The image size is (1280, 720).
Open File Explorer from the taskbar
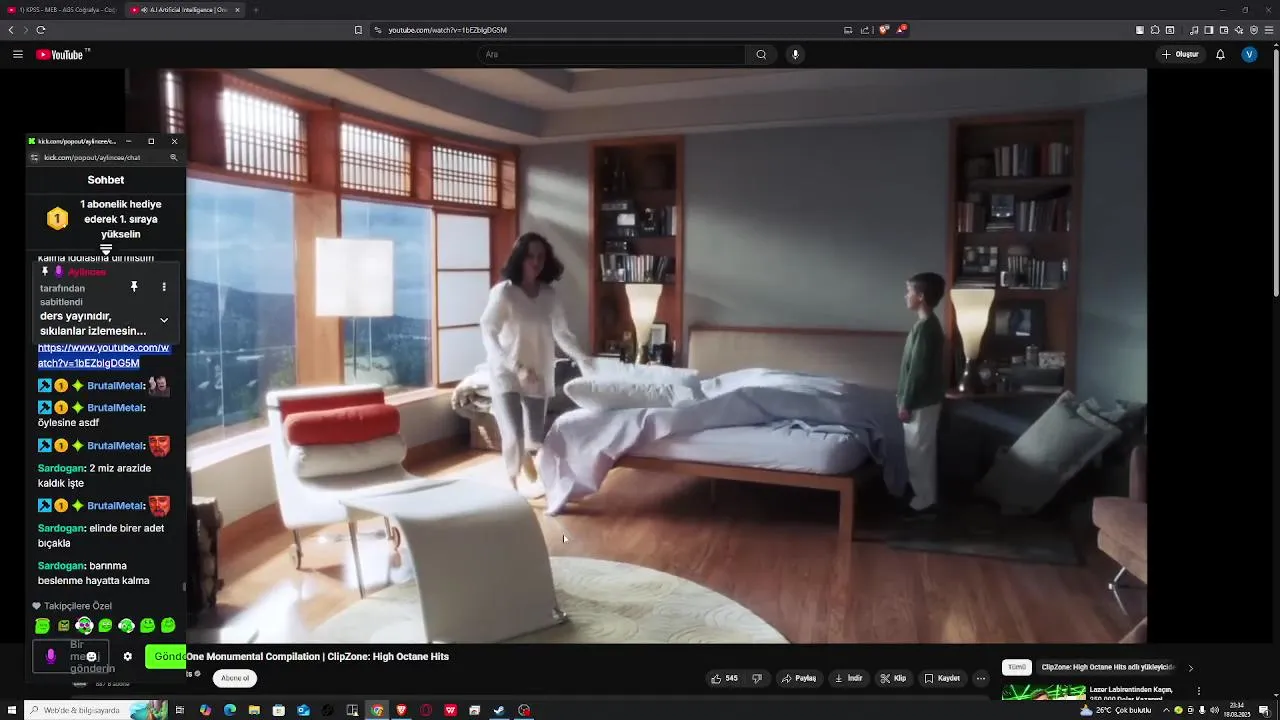coord(255,710)
